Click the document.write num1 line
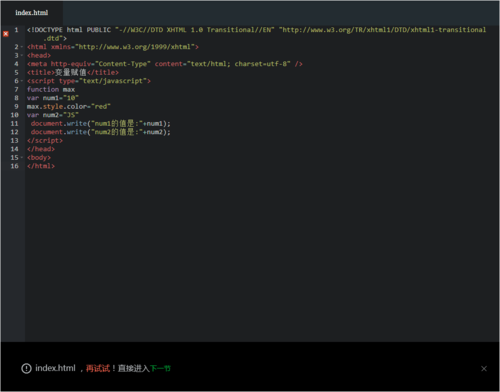The image size is (500, 392). click(x=101, y=124)
